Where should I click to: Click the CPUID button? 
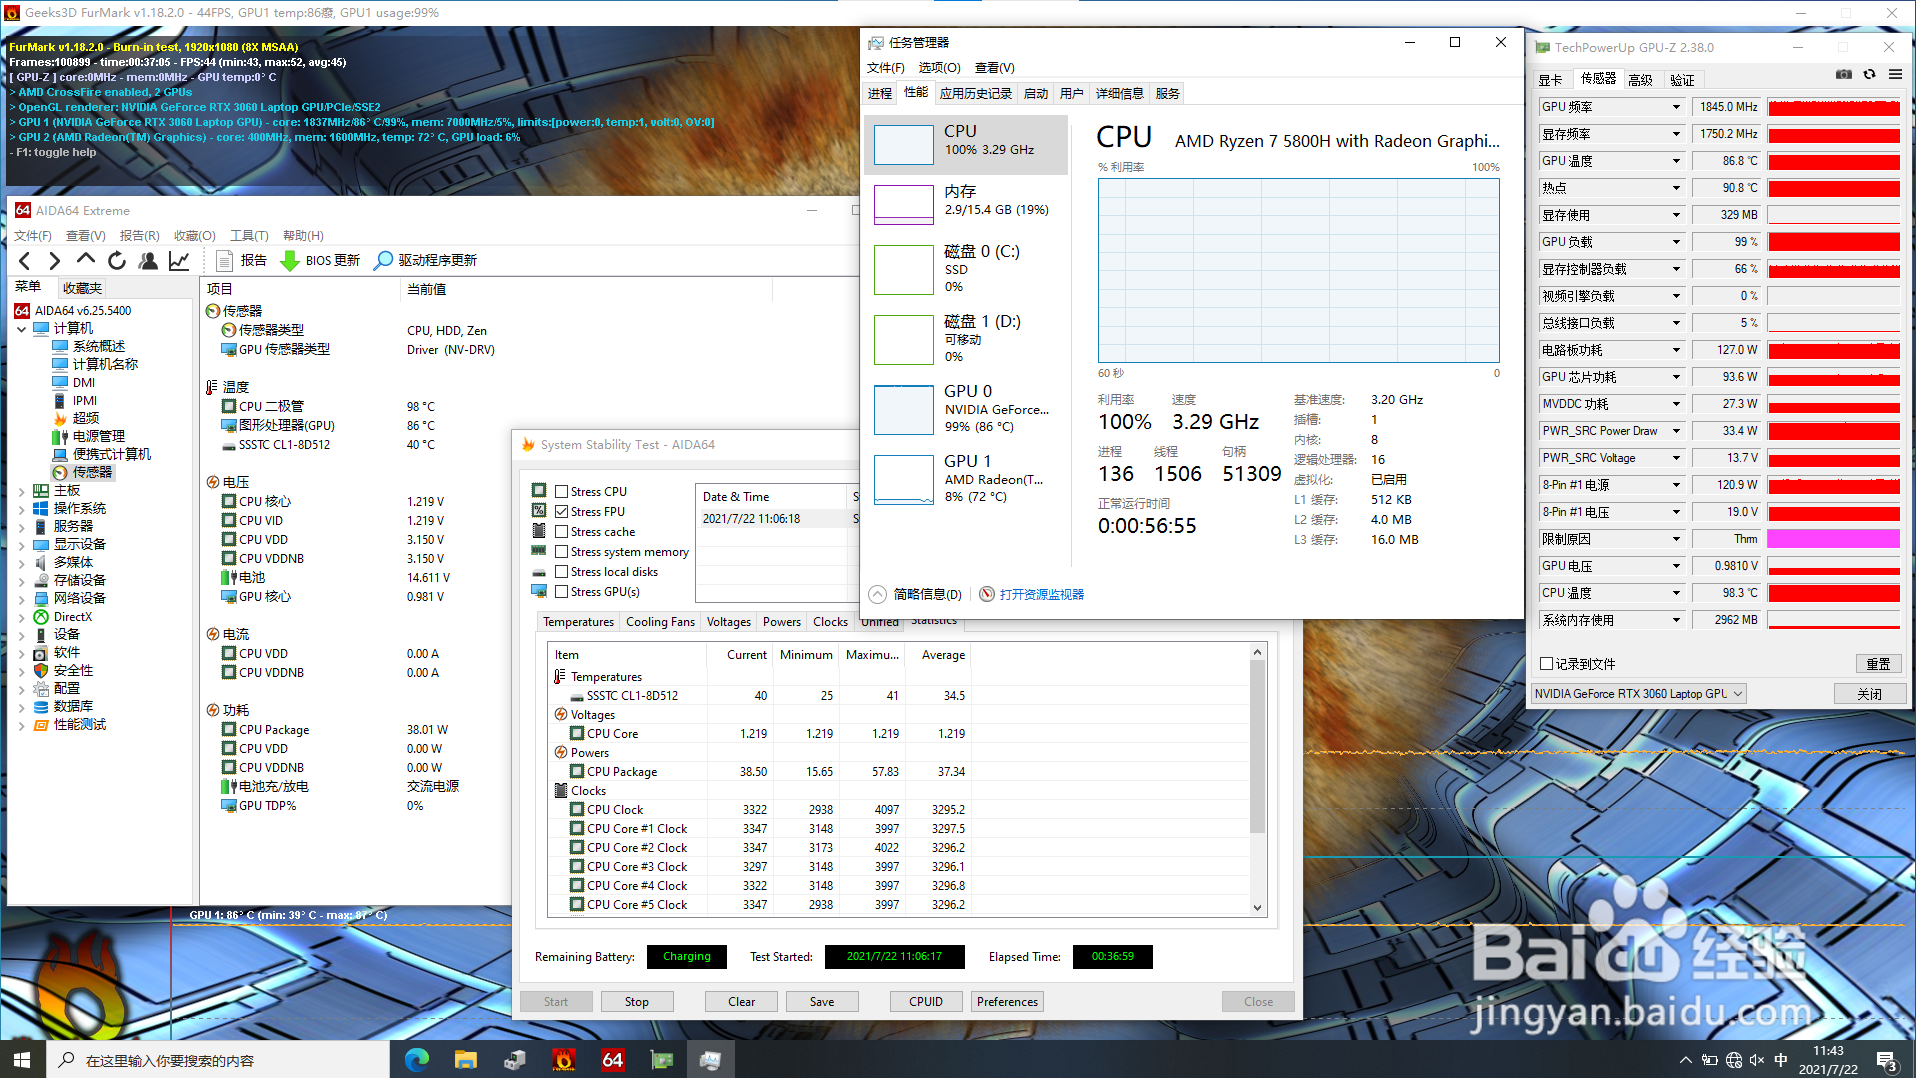pos(926,1002)
